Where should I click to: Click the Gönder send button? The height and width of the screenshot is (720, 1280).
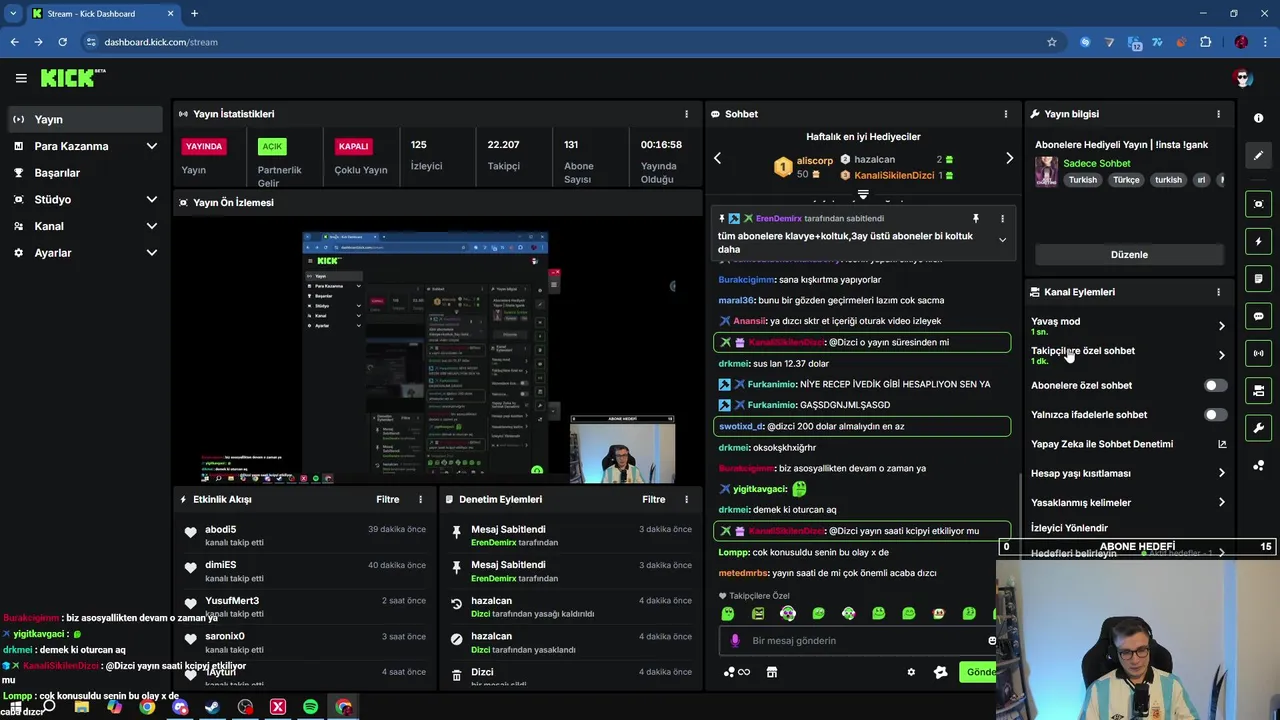click(981, 672)
